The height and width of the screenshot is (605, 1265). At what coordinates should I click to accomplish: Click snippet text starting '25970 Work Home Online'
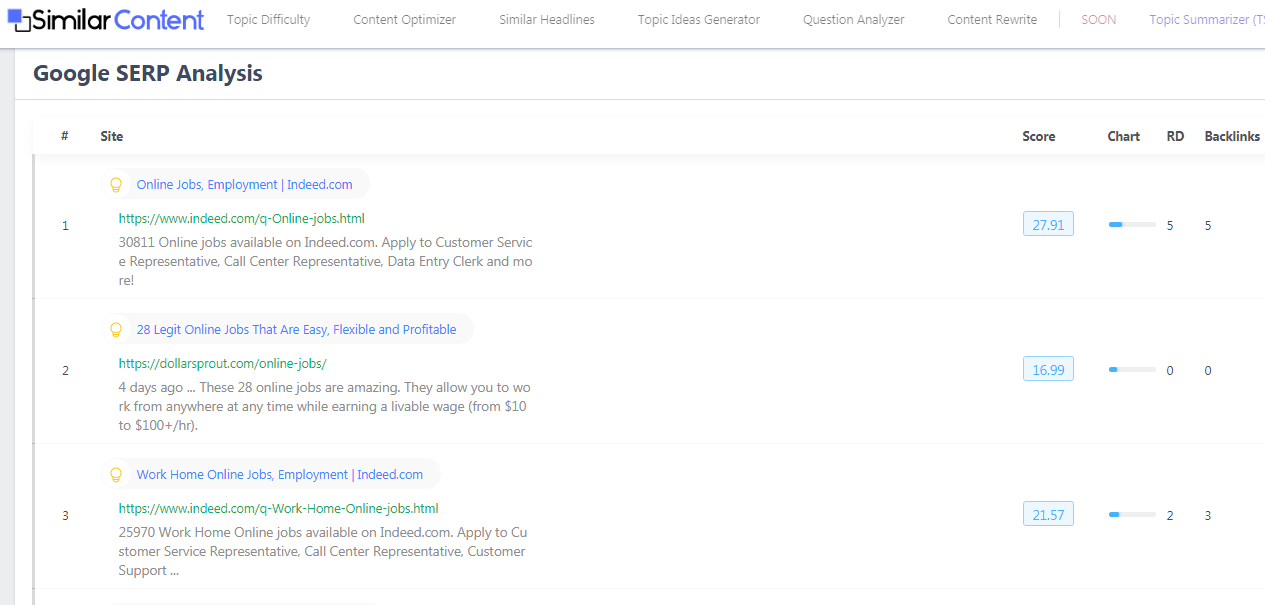coord(323,551)
